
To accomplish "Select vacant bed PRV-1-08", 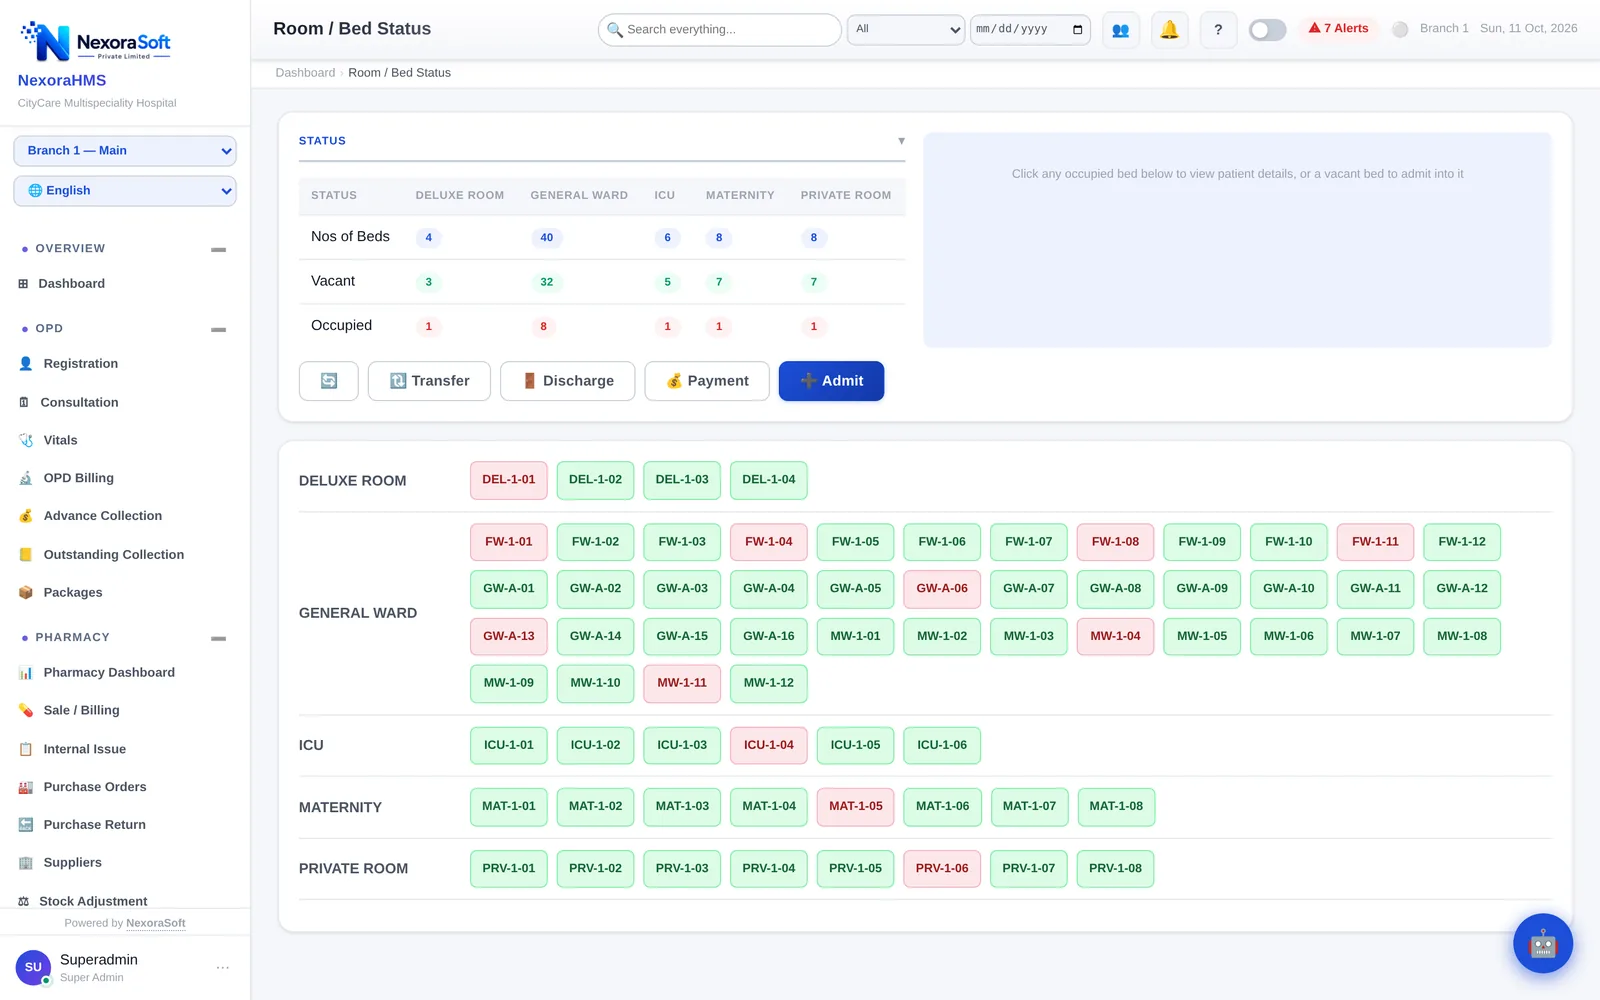I will click(x=1115, y=868).
